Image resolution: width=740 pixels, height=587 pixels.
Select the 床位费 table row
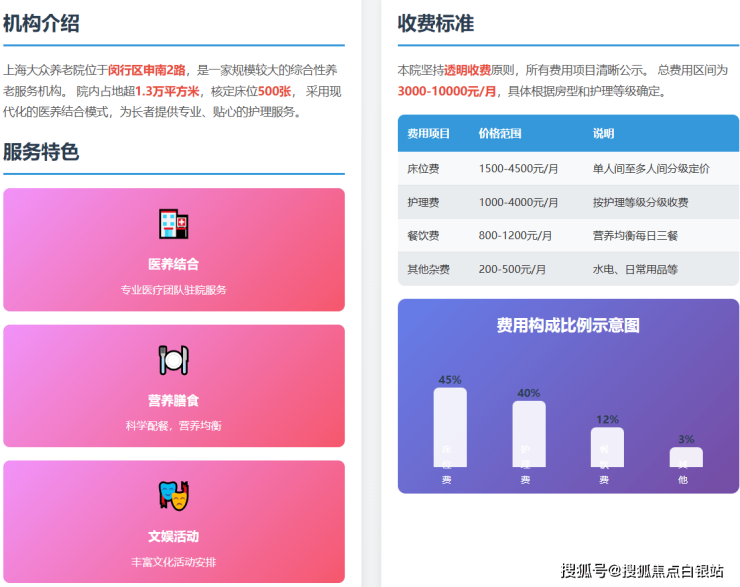click(567, 169)
